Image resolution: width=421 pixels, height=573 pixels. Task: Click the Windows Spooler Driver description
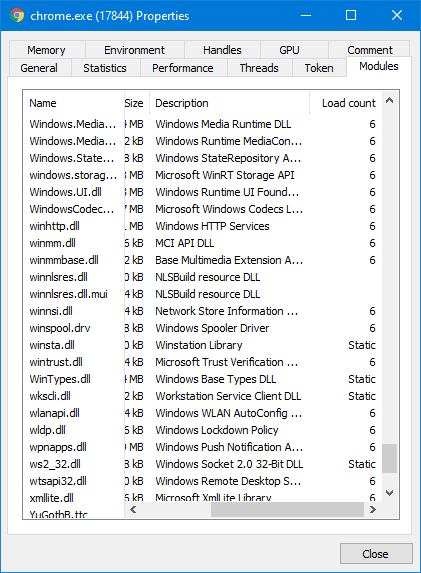click(212, 328)
